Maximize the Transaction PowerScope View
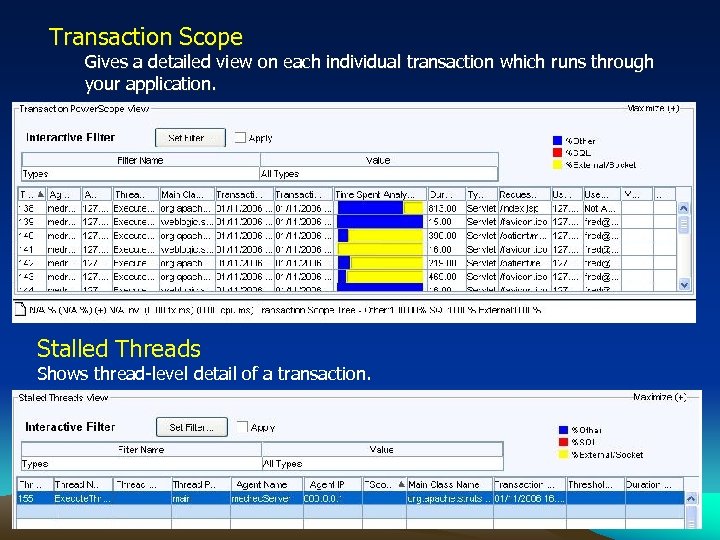Image resolution: width=720 pixels, height=540 pixels. tap(653, 108)
